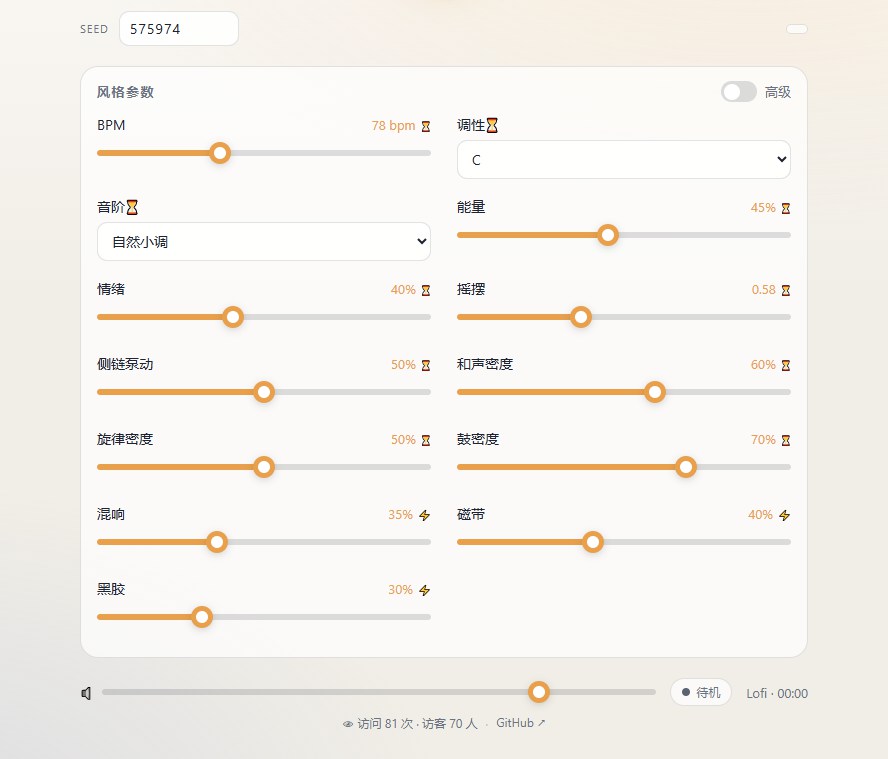Click lightning icon next to 黑胶 30%

[425, 590]
